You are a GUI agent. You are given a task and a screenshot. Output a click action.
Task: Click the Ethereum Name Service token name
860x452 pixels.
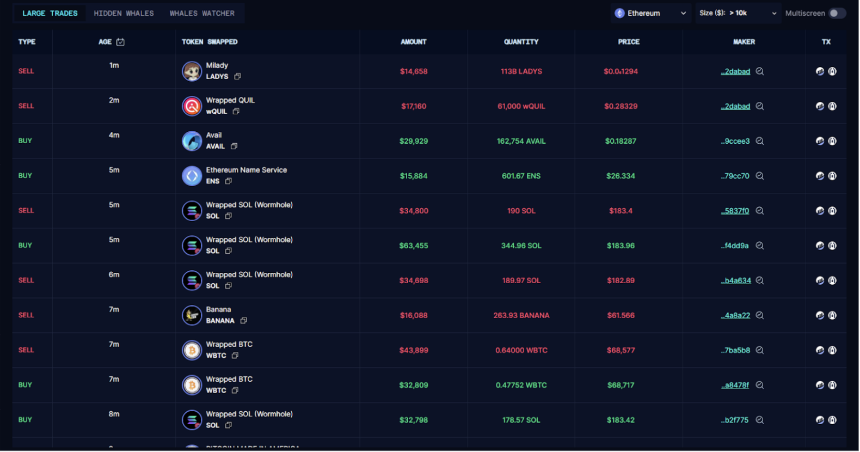(246, 170)
